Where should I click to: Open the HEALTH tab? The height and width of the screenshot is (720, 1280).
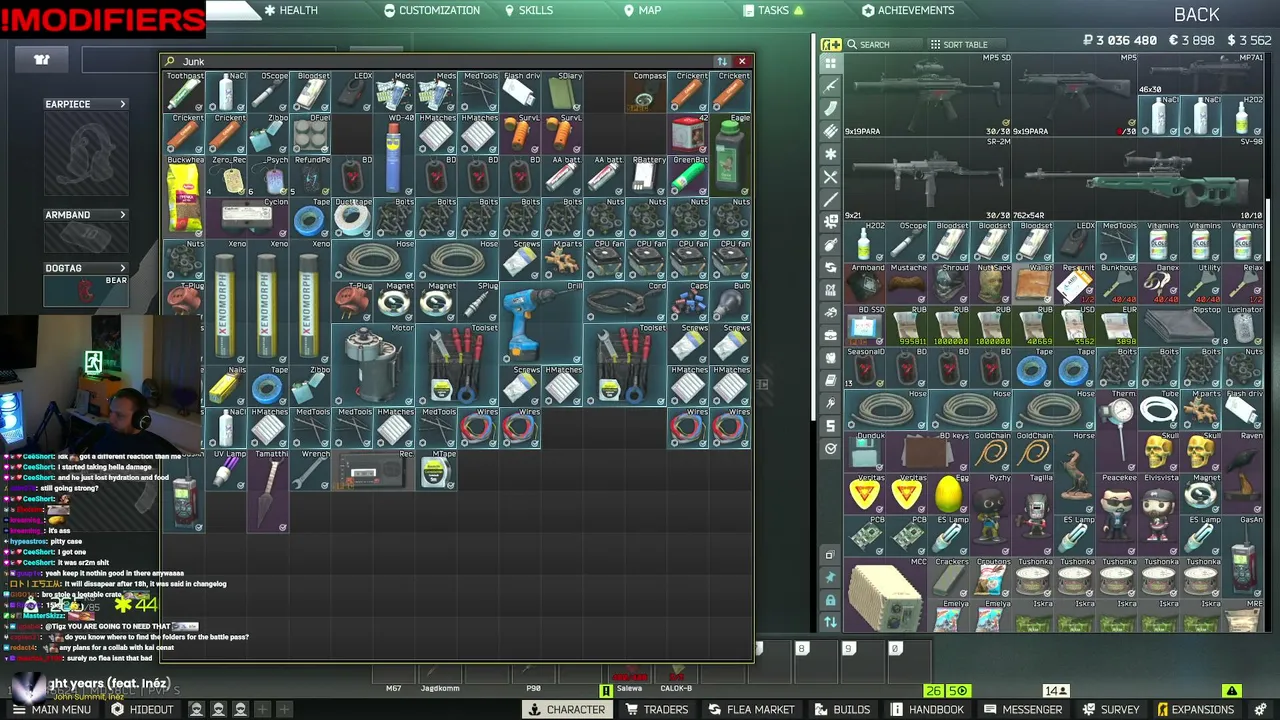pyautogui.click(x=291, y=10)
